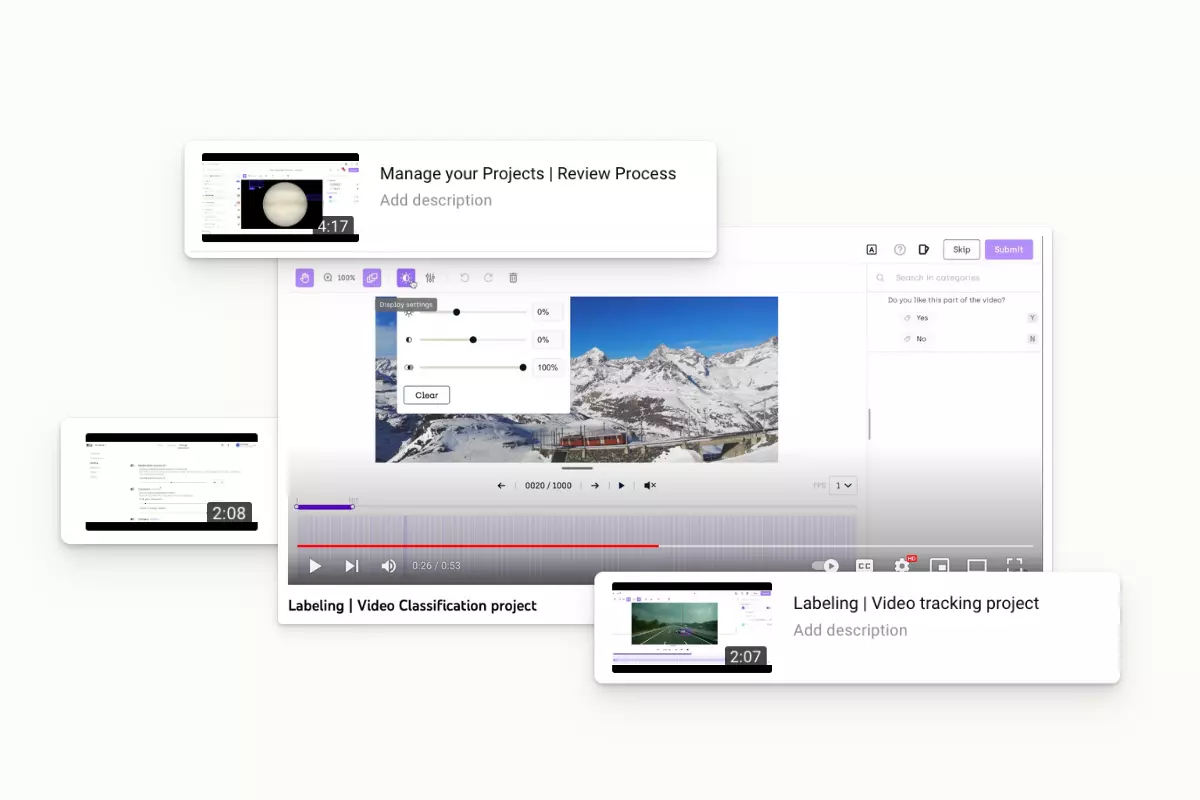This screenshot has width=1200, height=800.
Task: Open the FPS dropdown
Action: (x=844, y=485)
